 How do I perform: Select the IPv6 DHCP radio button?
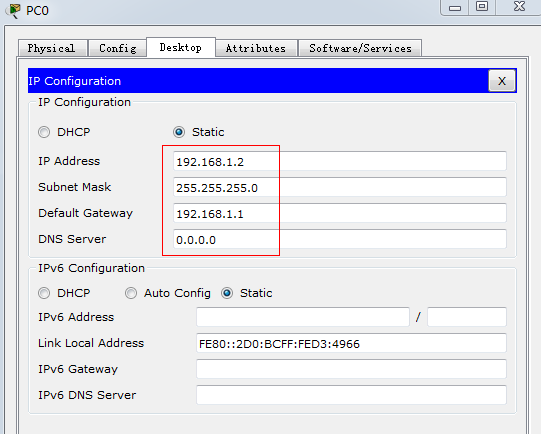(x=44, y=293)
